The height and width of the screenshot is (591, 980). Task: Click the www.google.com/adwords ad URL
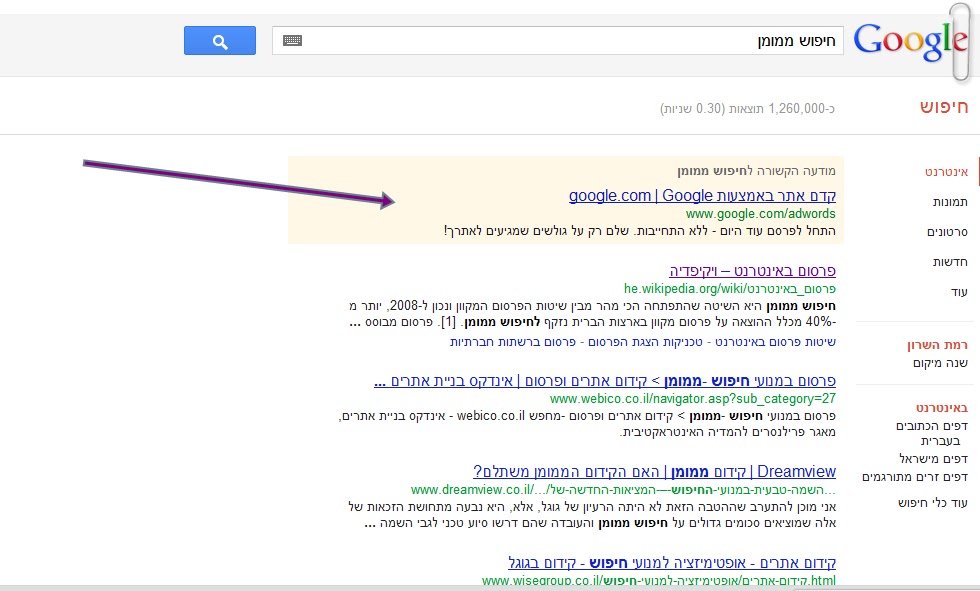[x=761, y=214]
